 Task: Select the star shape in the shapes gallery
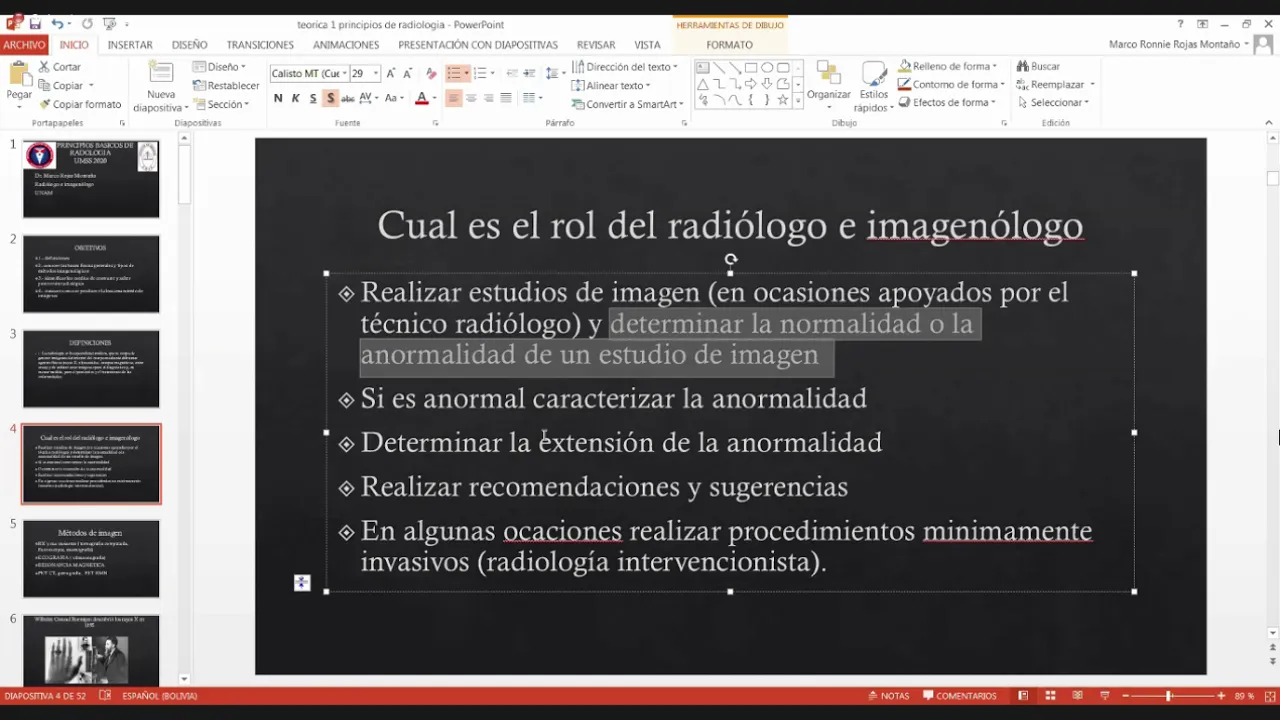tap(783, 100)
